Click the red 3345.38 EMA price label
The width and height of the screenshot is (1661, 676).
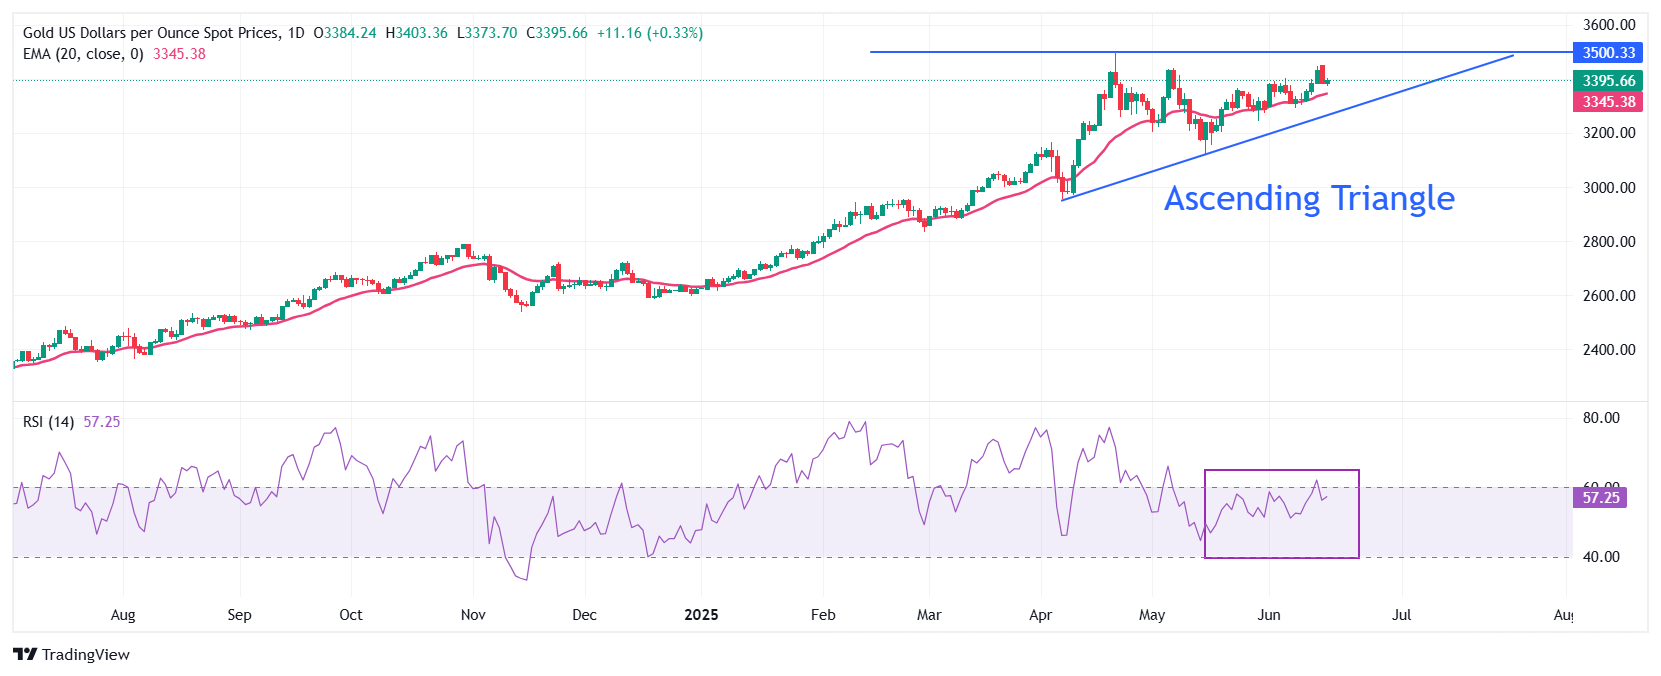pos(1608,102)
